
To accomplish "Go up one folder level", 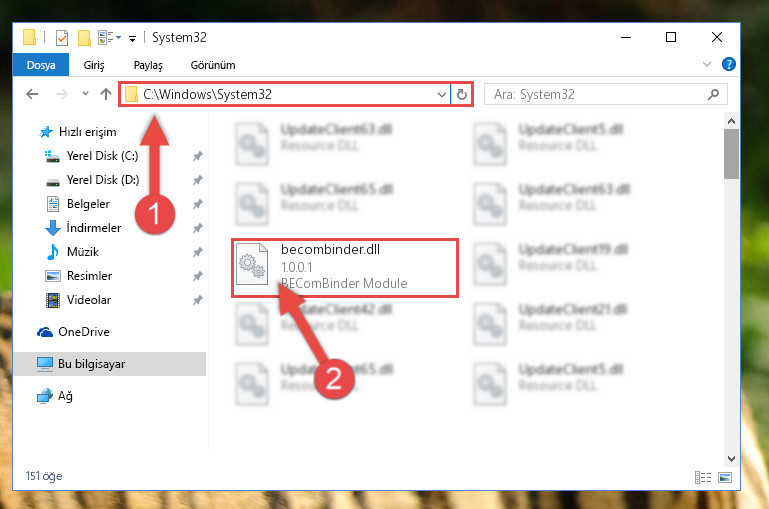I will [105, 94].
